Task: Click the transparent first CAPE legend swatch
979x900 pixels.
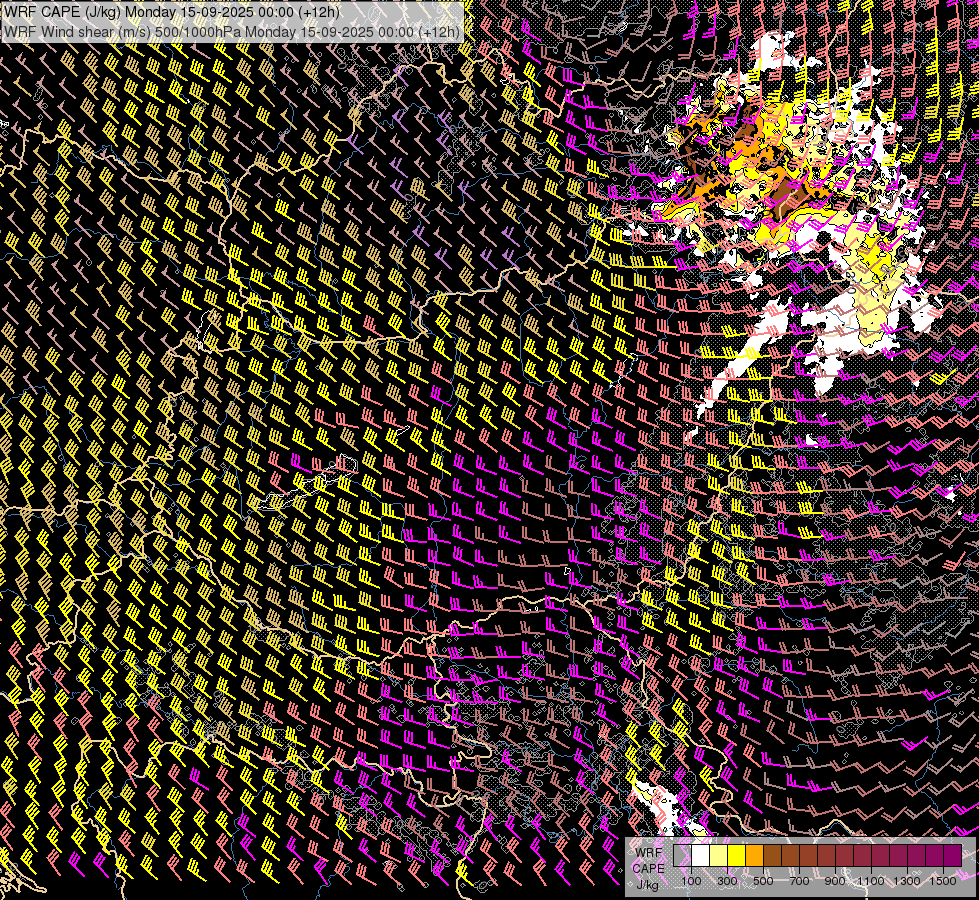Action: (x=682, y=855)
